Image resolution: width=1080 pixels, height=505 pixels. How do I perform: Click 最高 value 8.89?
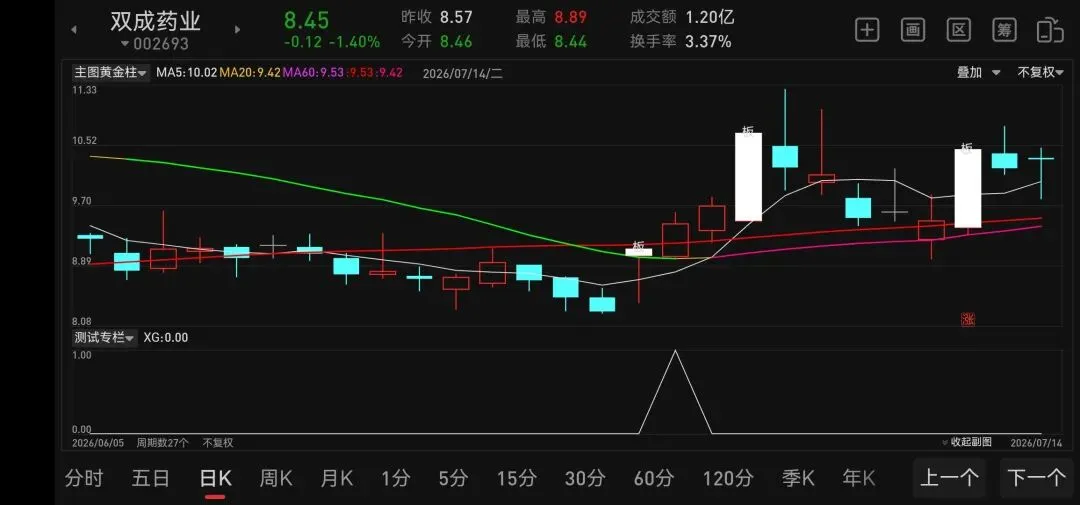pyautogui.click(x=571, y=17)
